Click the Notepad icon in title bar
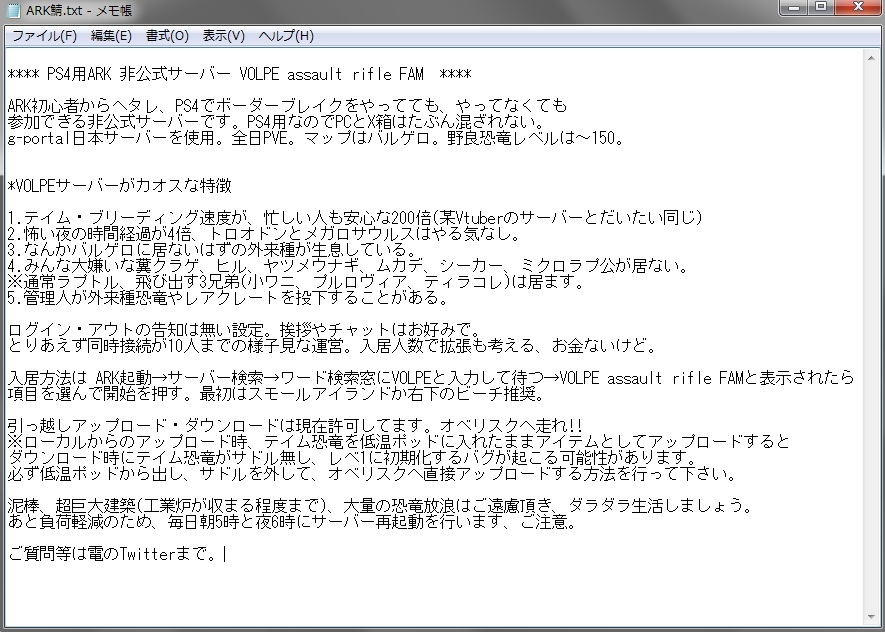The height and width of the screenshot is (632, 885). 14,10
